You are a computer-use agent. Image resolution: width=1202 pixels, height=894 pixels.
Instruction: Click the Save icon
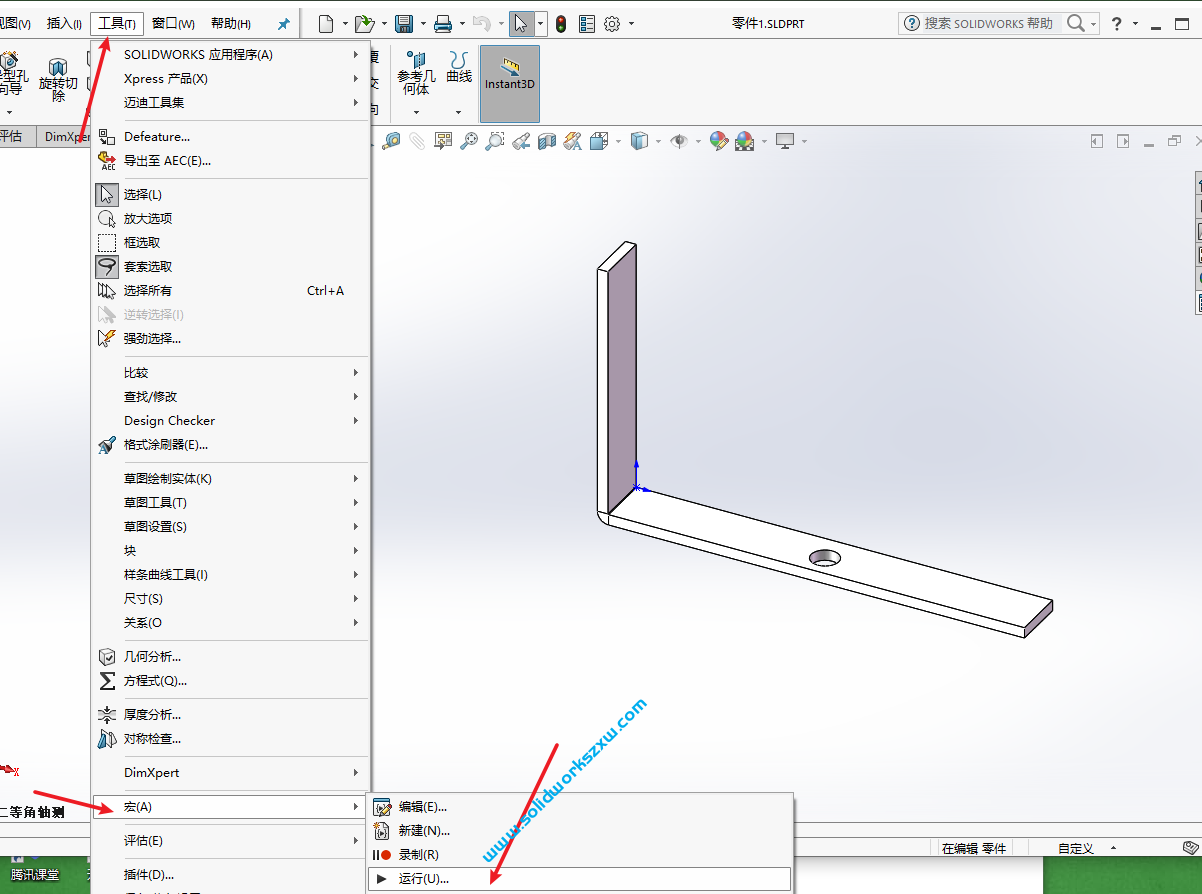pos(403,23)
